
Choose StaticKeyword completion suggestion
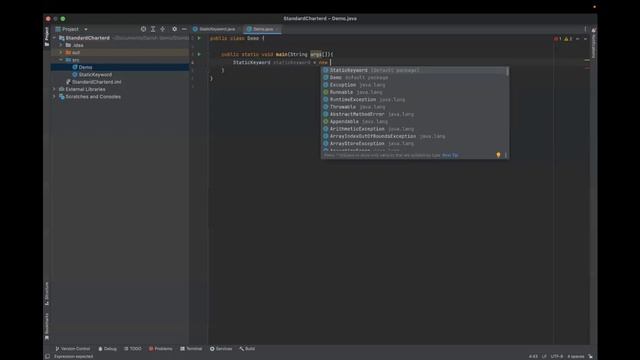414,70
